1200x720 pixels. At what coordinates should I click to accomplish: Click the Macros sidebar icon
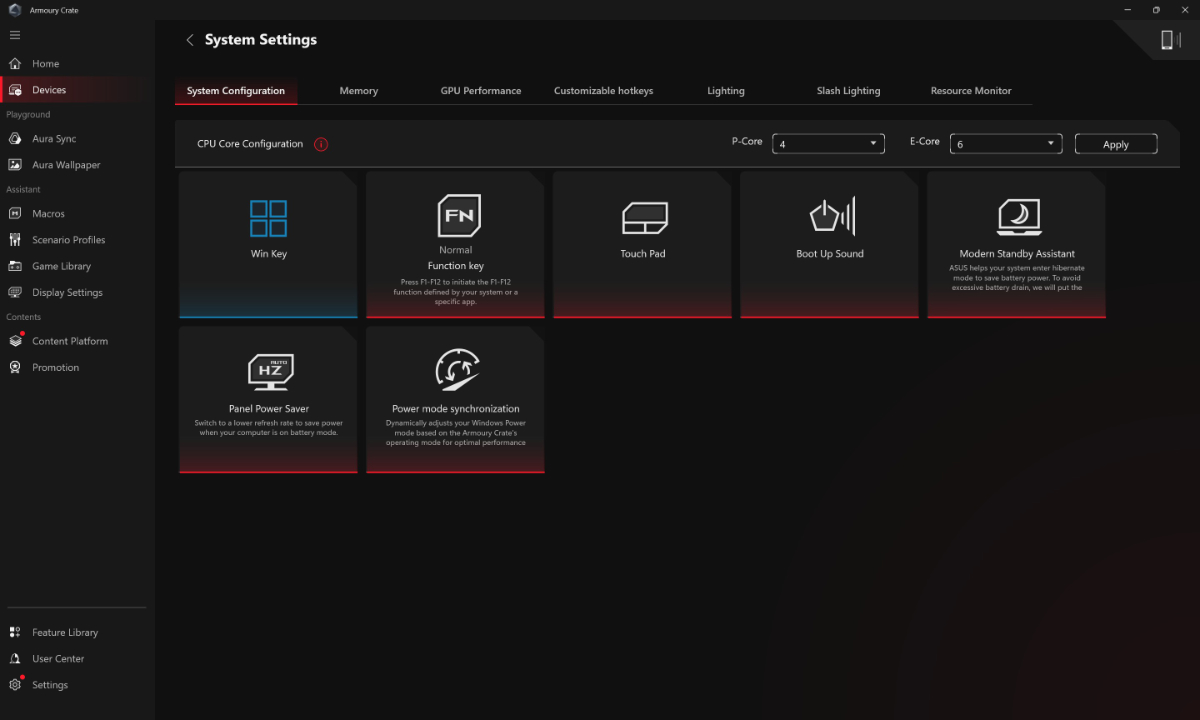[x=15, y=214]
